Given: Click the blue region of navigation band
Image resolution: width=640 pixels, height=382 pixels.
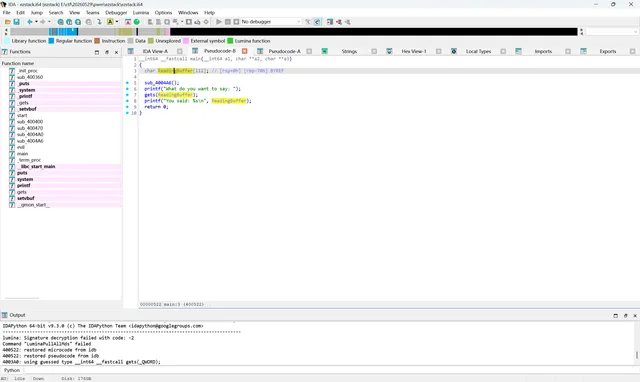Looking at the screenshot, I should point(63,31).
